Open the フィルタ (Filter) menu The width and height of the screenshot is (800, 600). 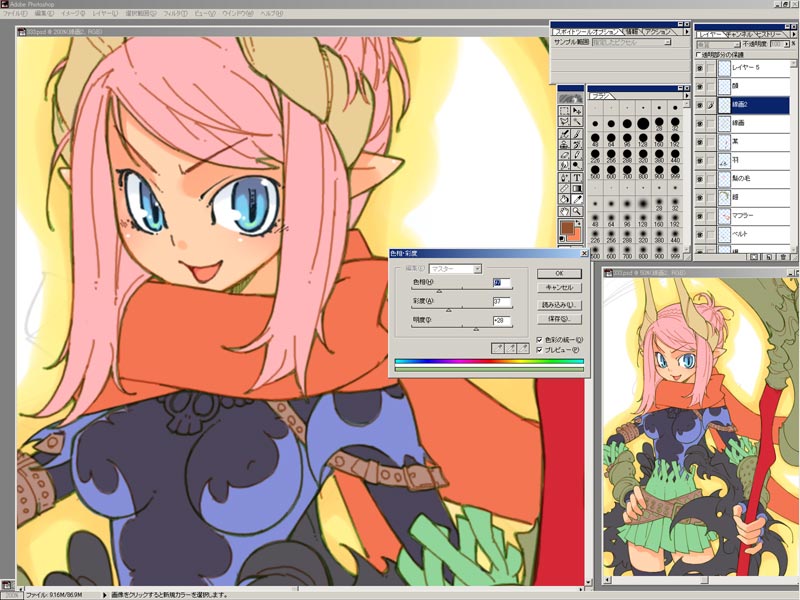[175, 13]
